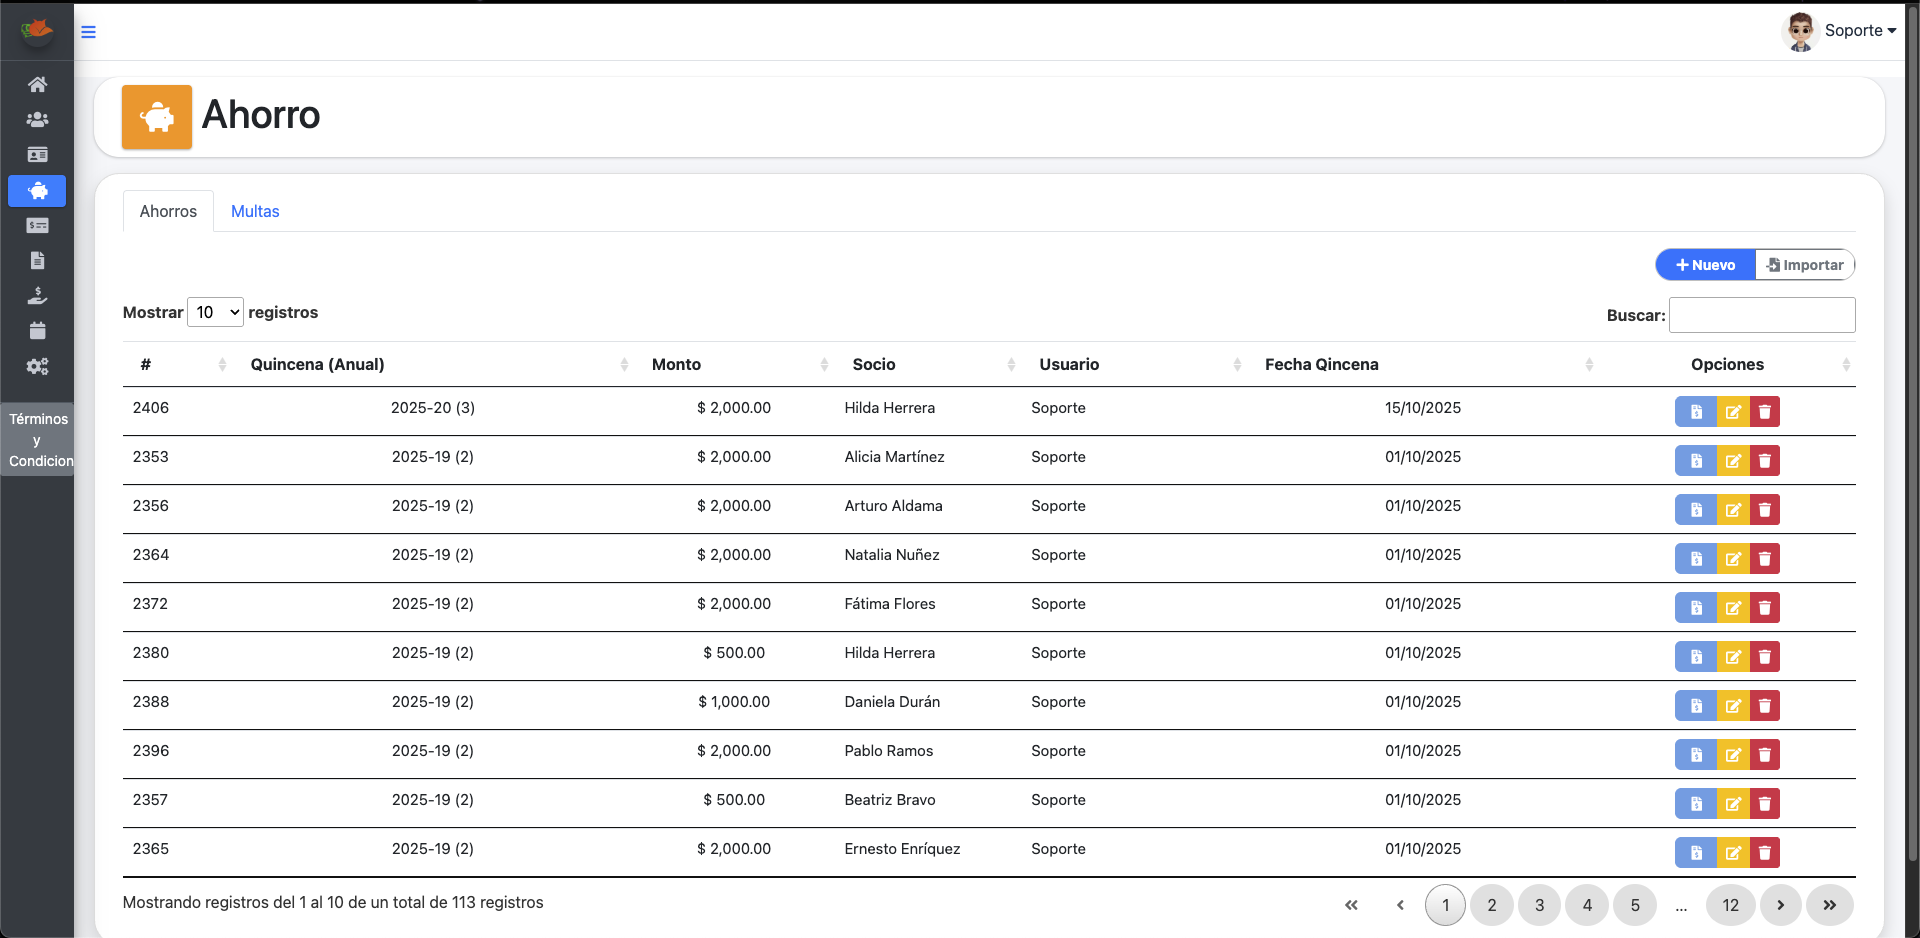The image size is (1920, 938).
Task: Select the piggy bank Ahorro icon
Action: (37, 191)
